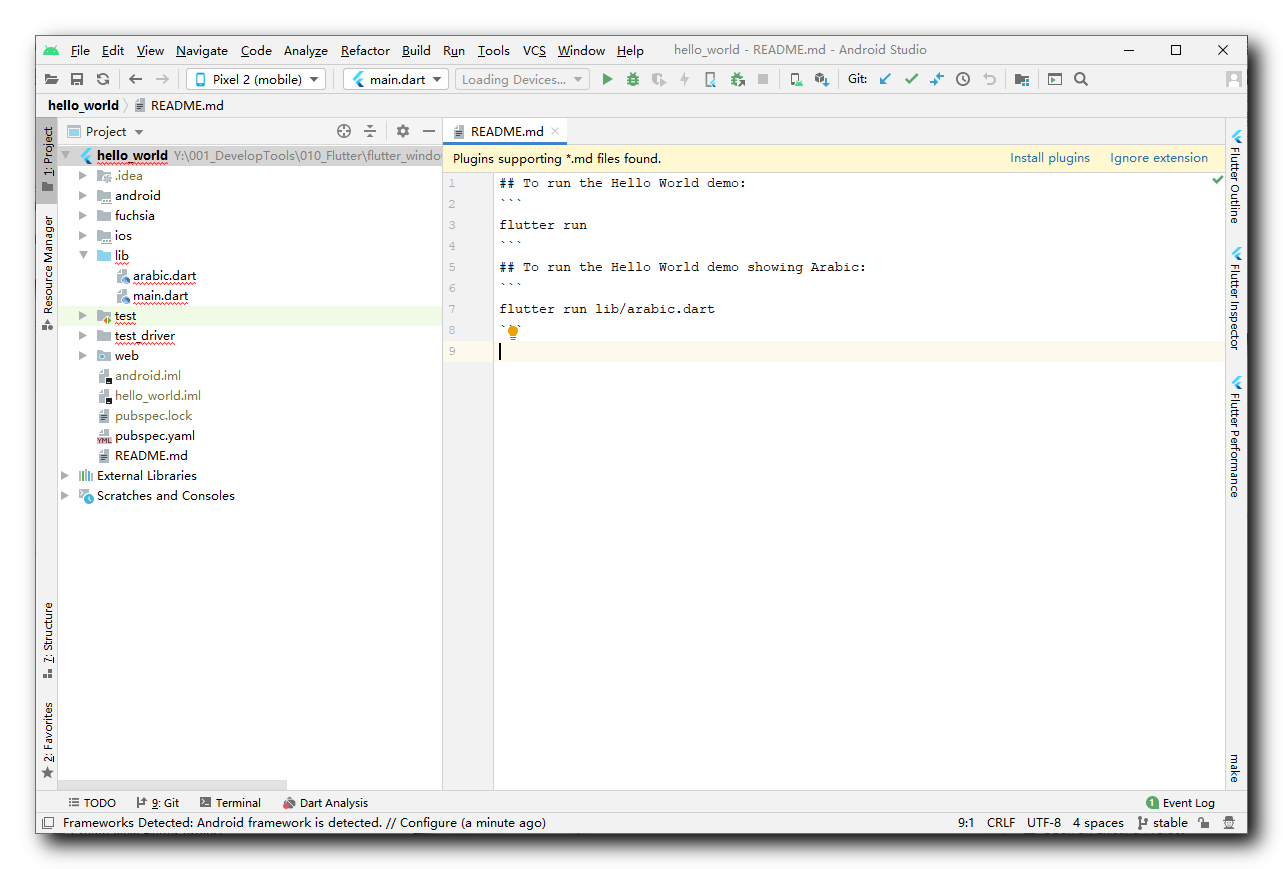Open the Loading Devices dropdown
The width and height of the screenshot is (1283, 869).
pos(522,79)
